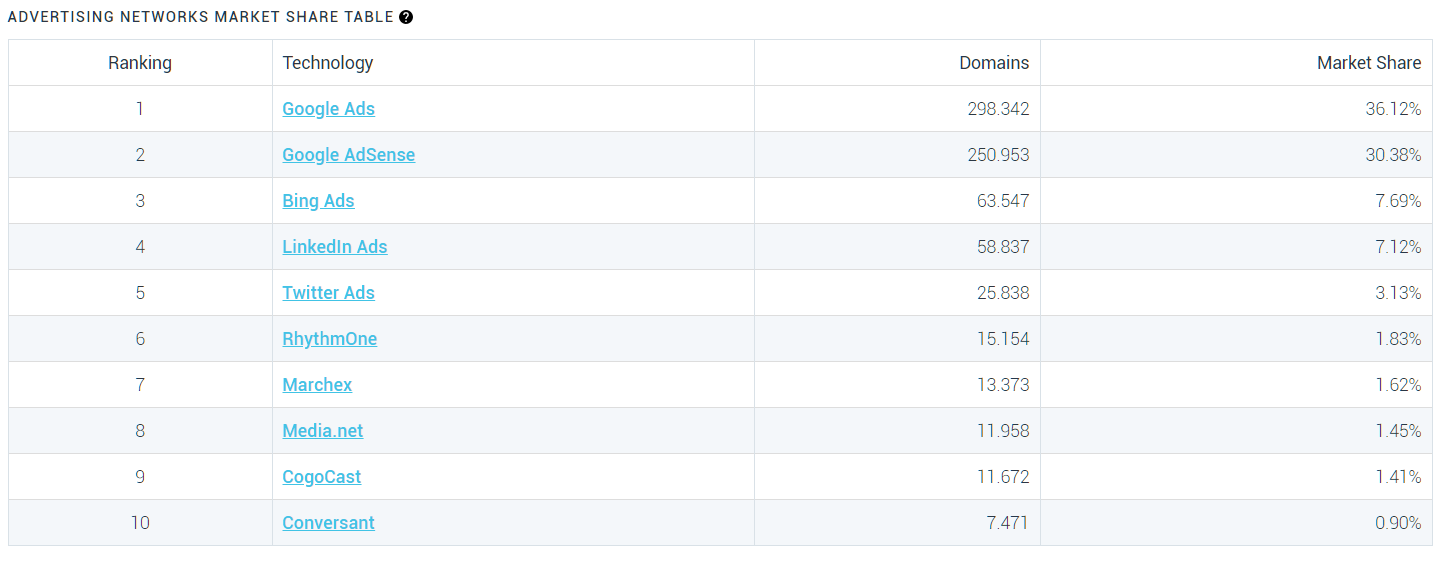
Task: Click the 3.13% market share cell
Action: (1236, 293)
